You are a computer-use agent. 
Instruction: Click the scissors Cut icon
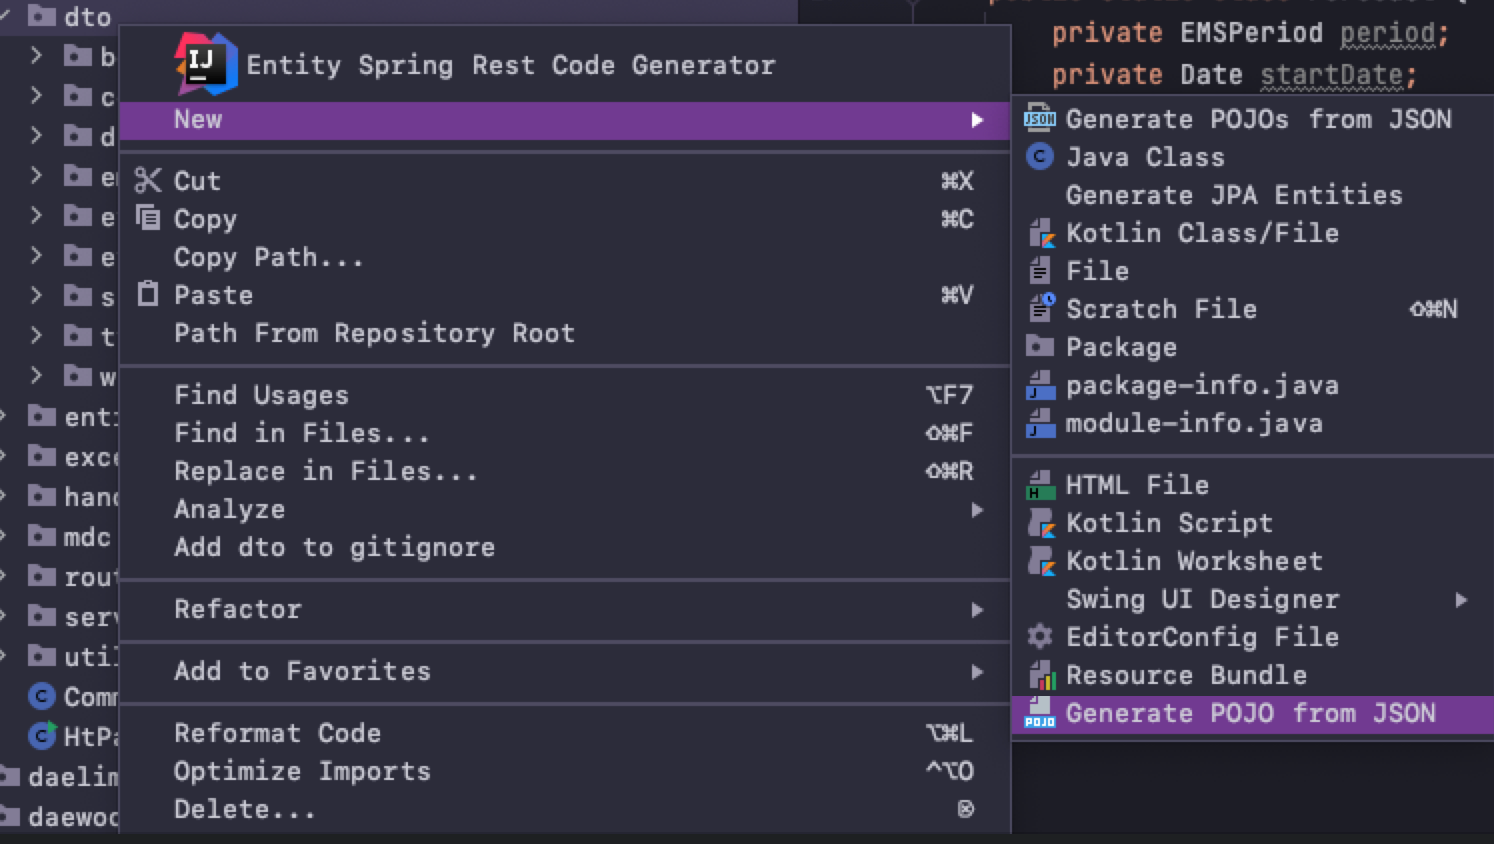point(148,180)
